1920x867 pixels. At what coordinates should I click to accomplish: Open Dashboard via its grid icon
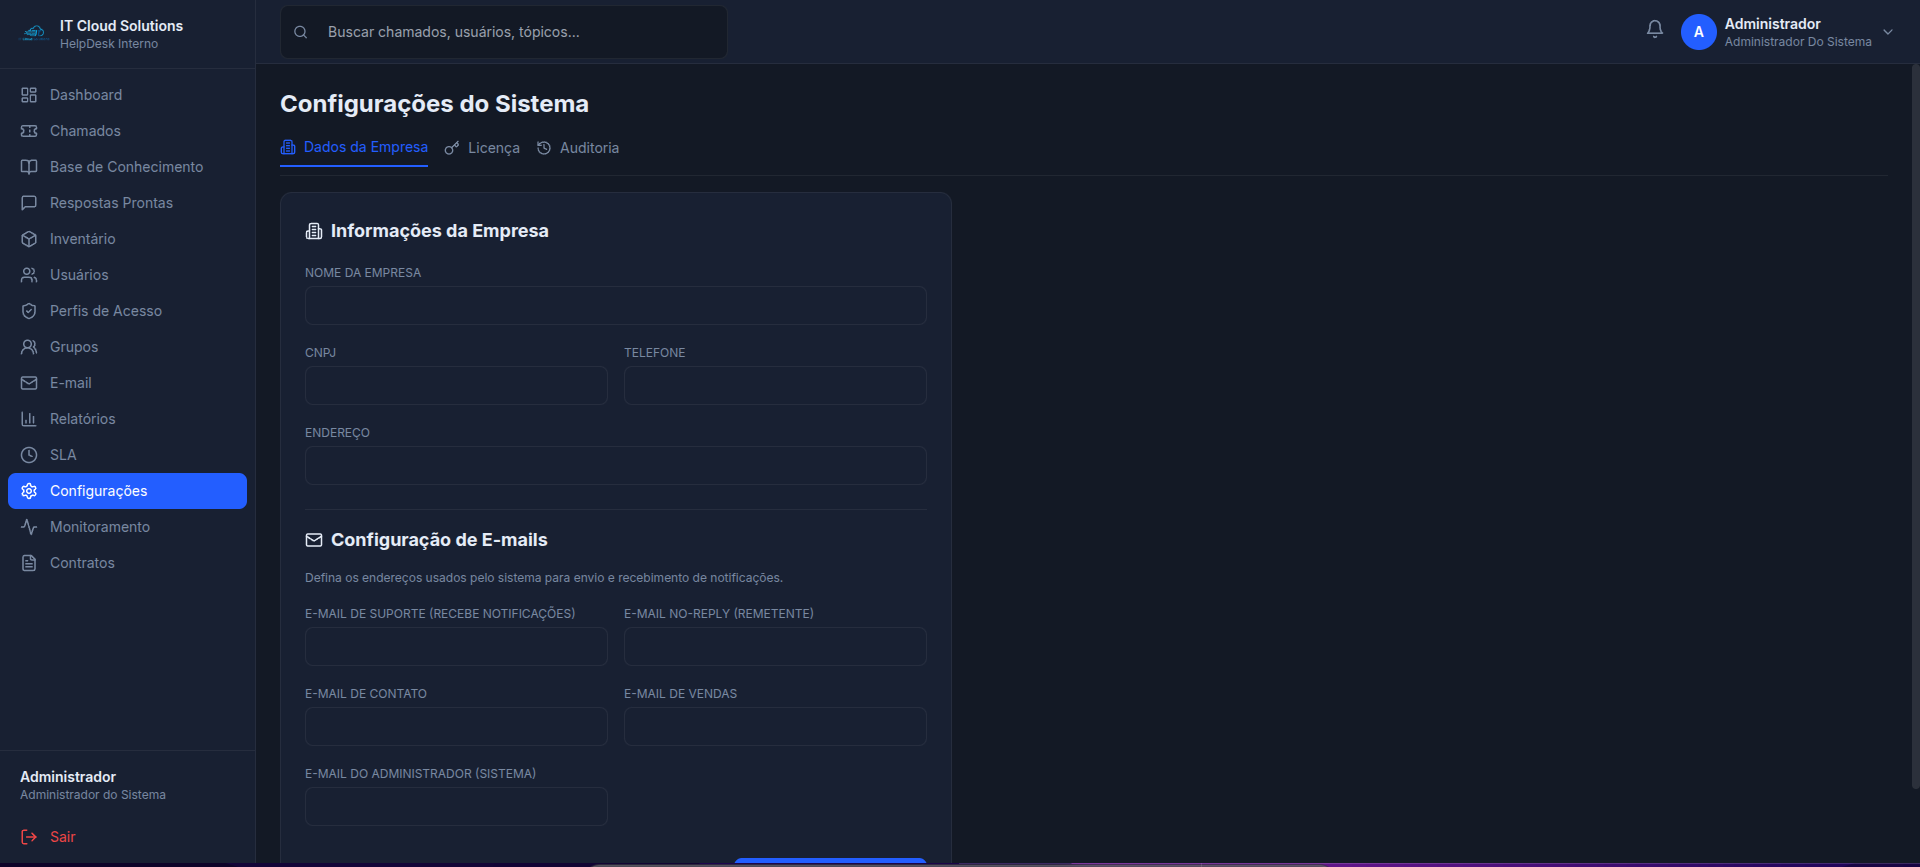click(x=29, y=95)
